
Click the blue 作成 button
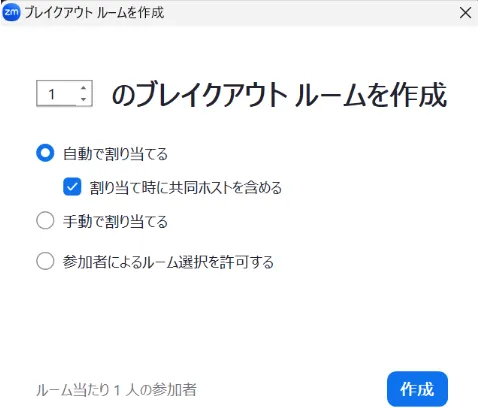[417, 389]
